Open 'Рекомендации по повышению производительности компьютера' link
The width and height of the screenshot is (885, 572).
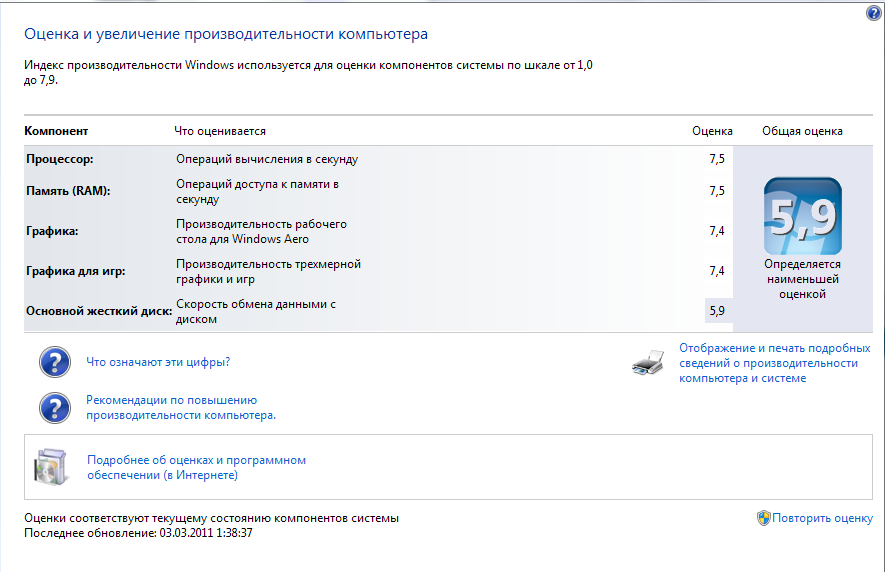[x=181, y=408]
